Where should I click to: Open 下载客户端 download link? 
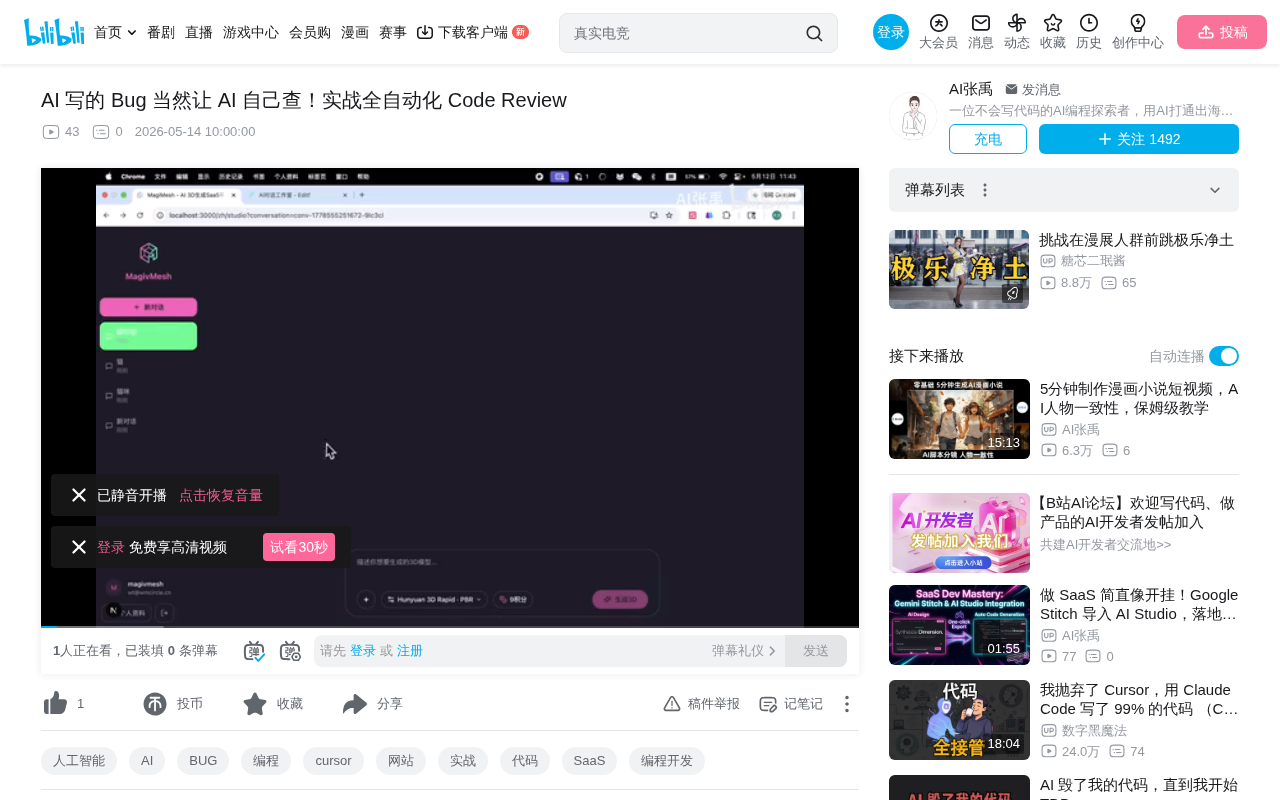point(472,32)
